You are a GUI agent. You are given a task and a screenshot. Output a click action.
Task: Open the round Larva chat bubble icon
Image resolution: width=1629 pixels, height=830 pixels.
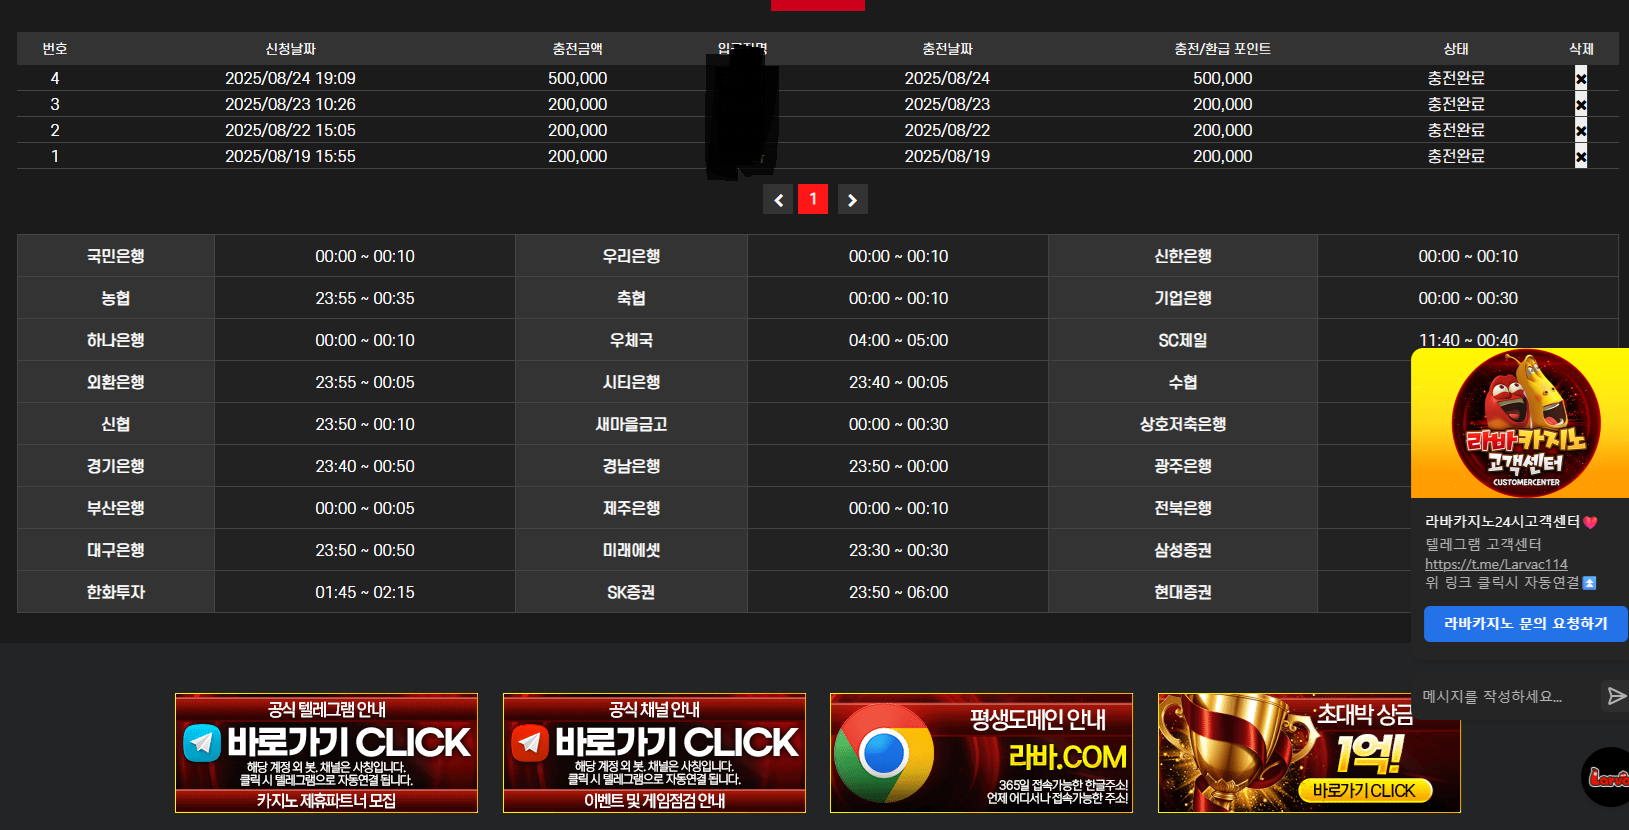pos(1606,776)
